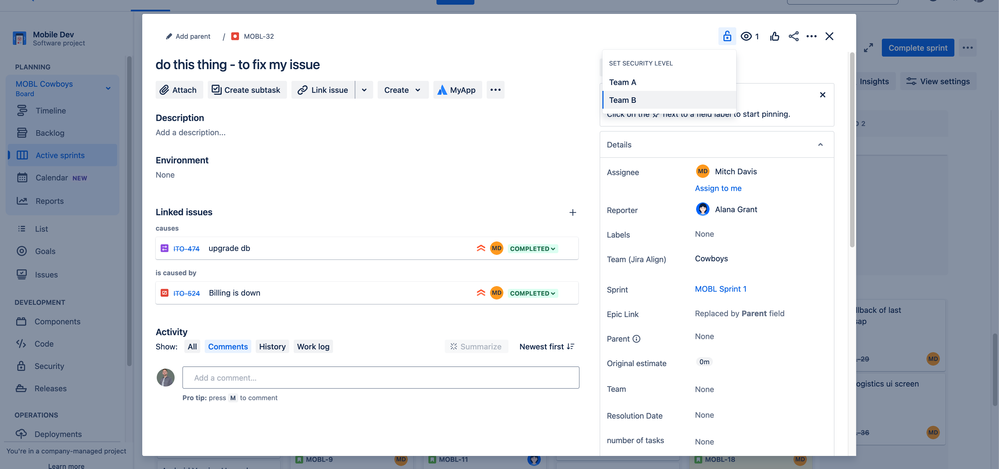Click the Add a comment field
Viewport: 999px width, 469px height.
pyautogui.click(x=381, y=377)
